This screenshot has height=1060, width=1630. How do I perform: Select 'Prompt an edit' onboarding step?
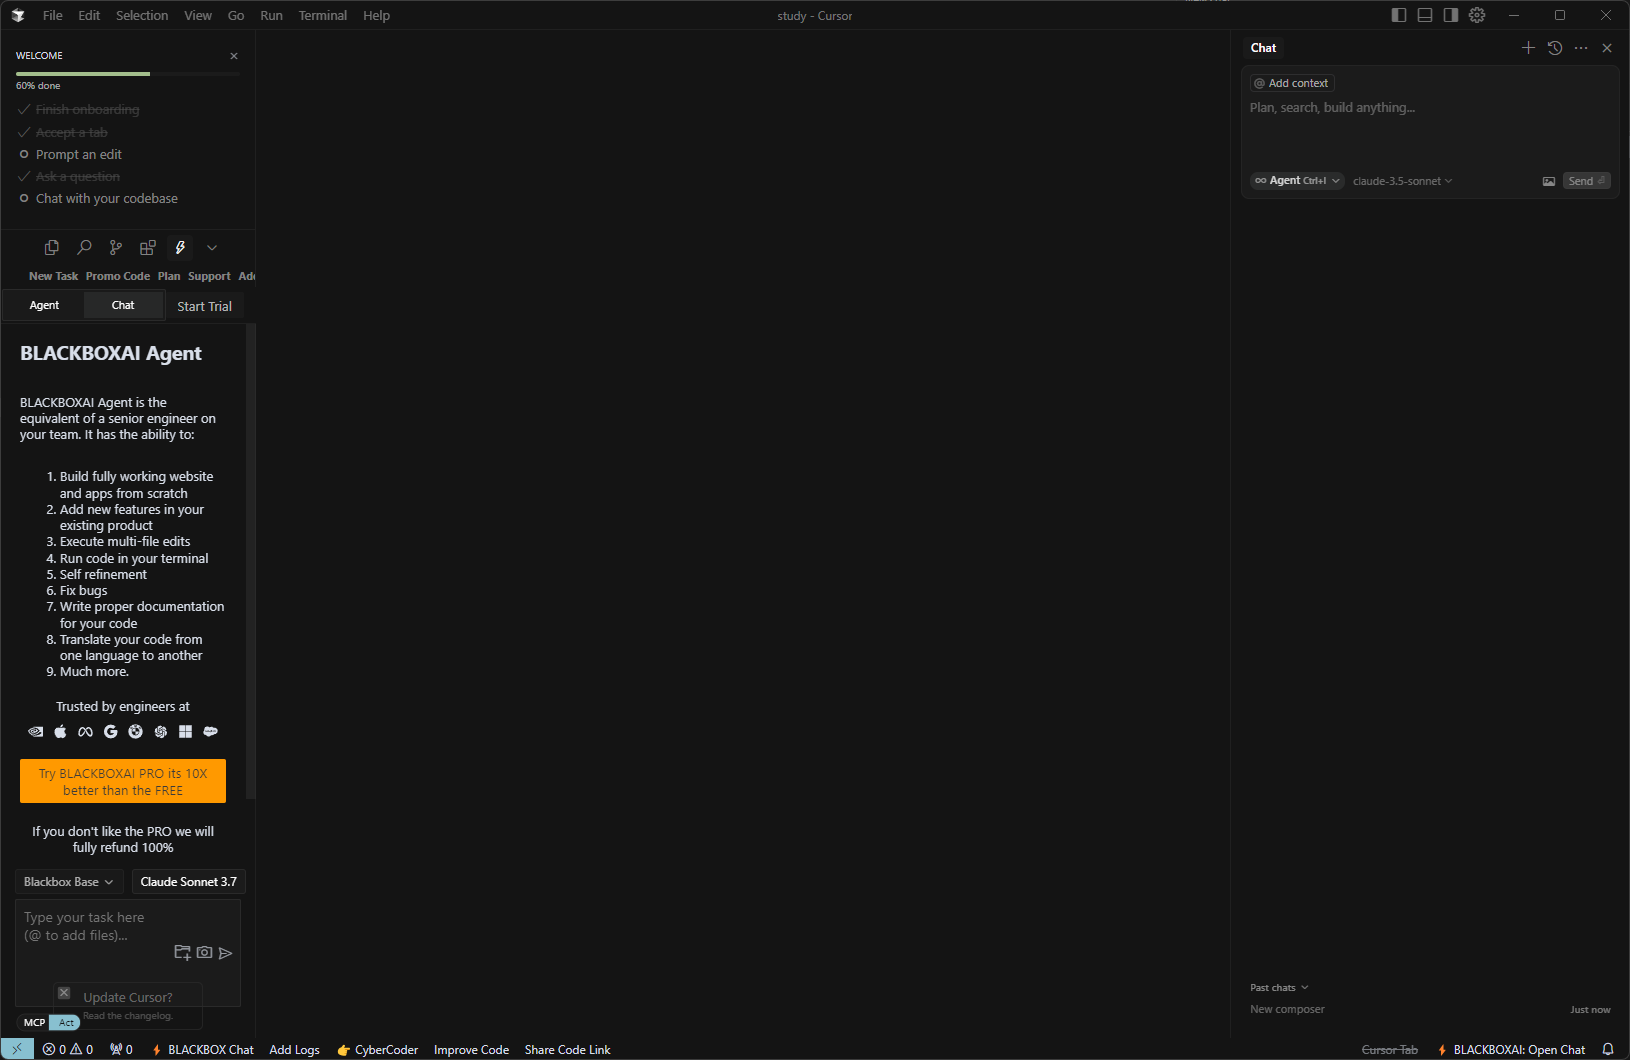click(79, 154)
